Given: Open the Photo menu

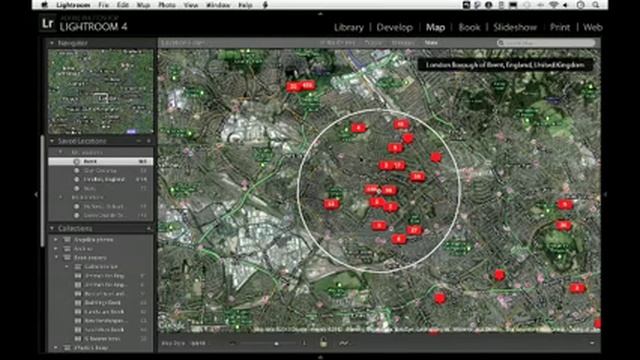Looking at the screenshot, I should 167,5.
